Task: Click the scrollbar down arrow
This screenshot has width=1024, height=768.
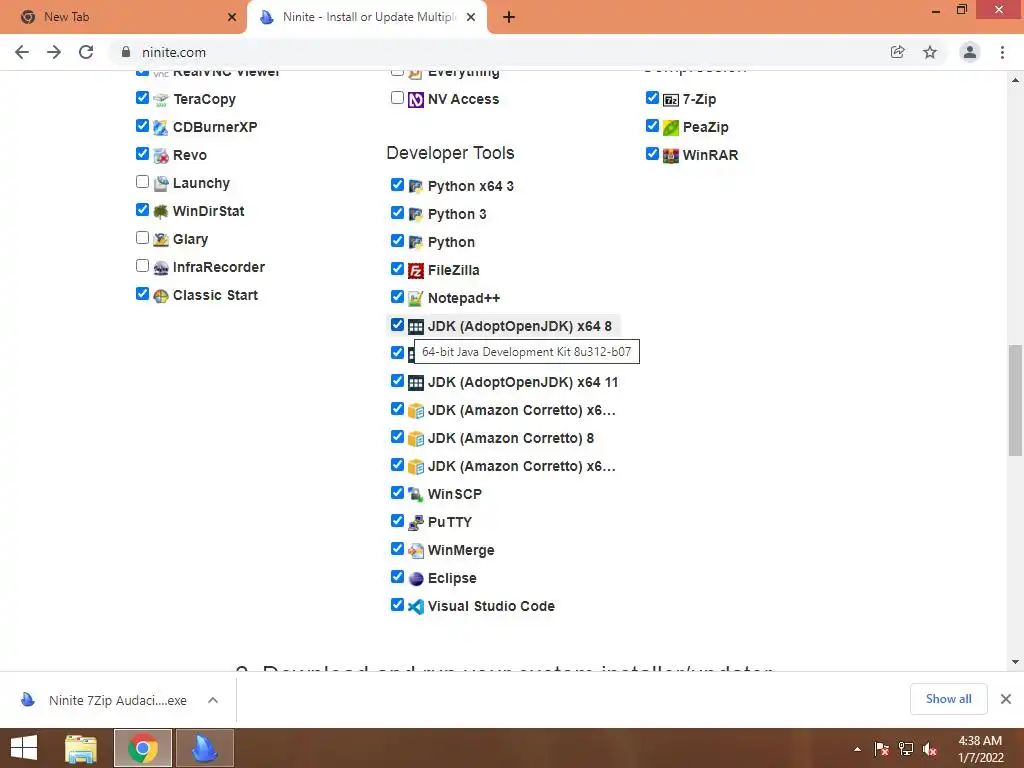Action: point(1015,662)
